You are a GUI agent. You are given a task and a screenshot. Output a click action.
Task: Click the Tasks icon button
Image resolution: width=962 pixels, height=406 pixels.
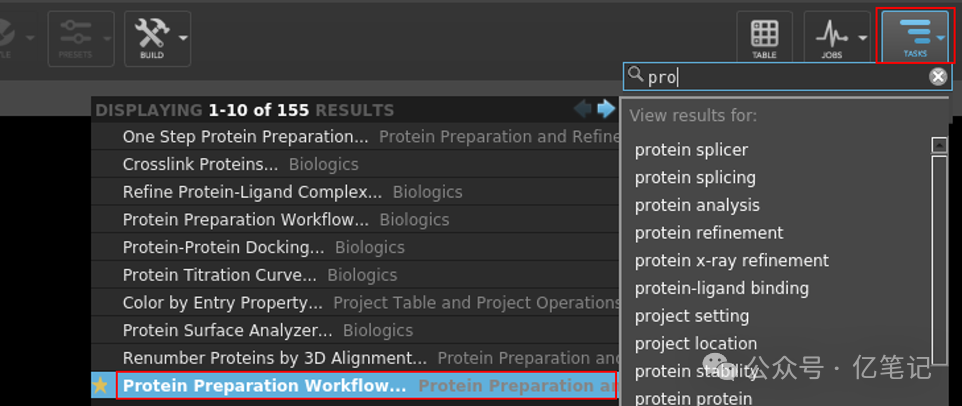pyautogui.click(x=915, y=36)
